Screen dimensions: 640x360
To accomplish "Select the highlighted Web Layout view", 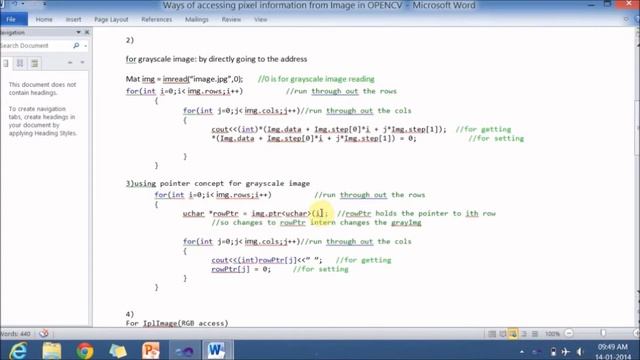I will click(x=513, y=334).
